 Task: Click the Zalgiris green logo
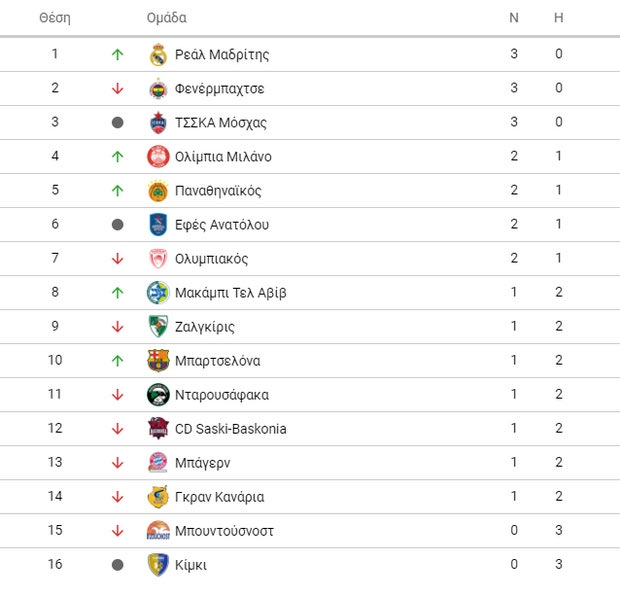tap(158, 327)
